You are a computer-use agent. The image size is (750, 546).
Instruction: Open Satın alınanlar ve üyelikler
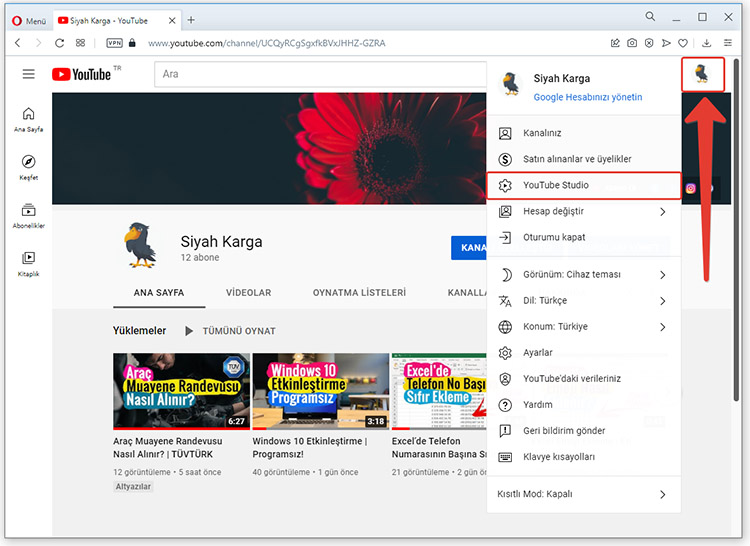[x=584, y=159]
